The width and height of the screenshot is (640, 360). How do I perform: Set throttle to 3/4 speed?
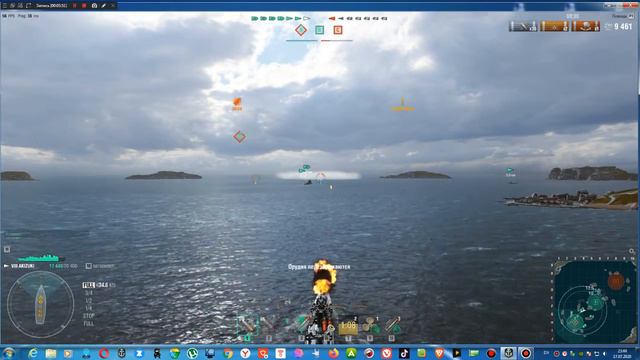[89, 293]
